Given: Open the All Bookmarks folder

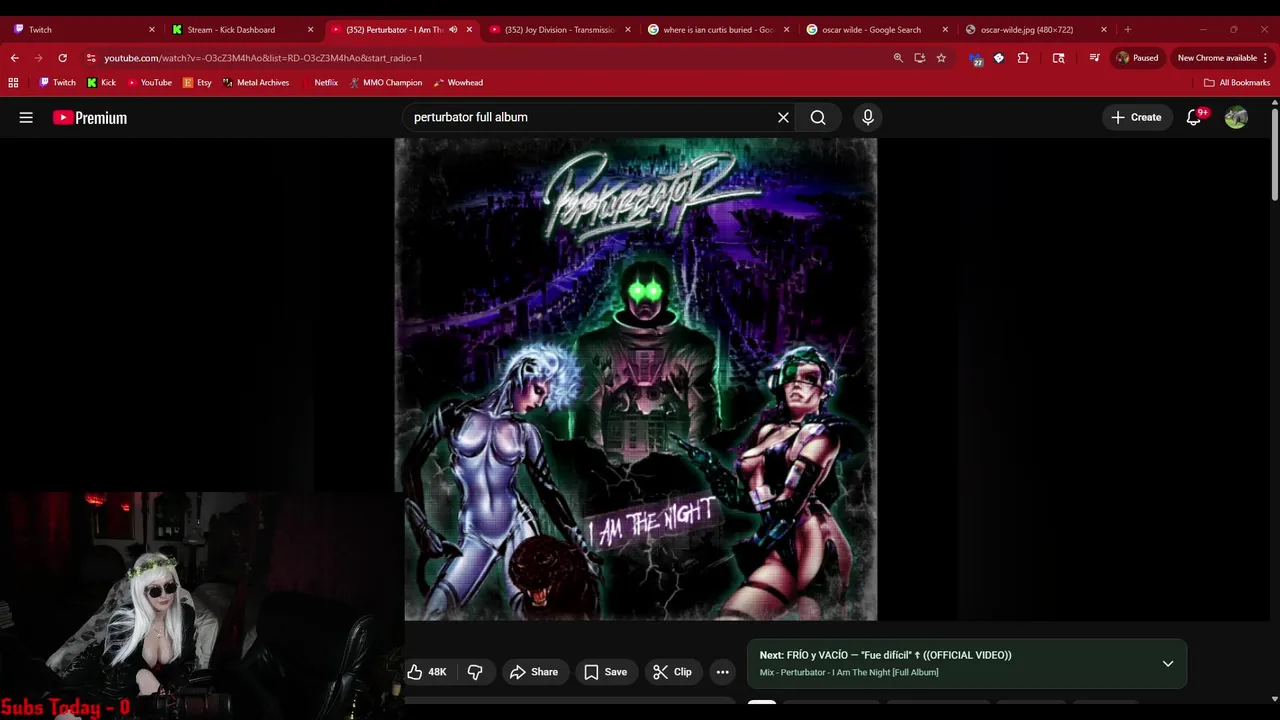Looking at the screenshot, I should point(1237,83).
